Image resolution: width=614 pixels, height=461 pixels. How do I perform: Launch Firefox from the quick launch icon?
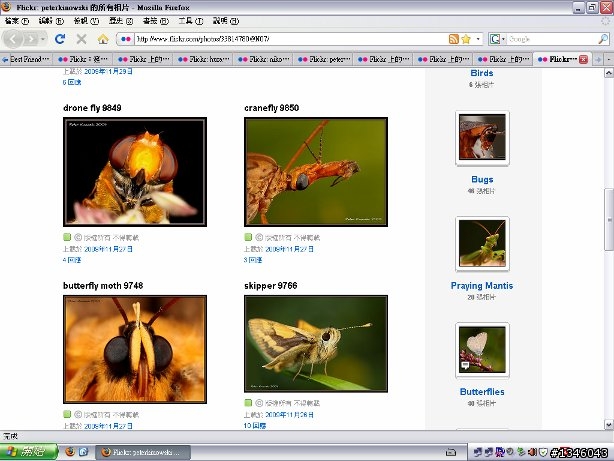70,452
